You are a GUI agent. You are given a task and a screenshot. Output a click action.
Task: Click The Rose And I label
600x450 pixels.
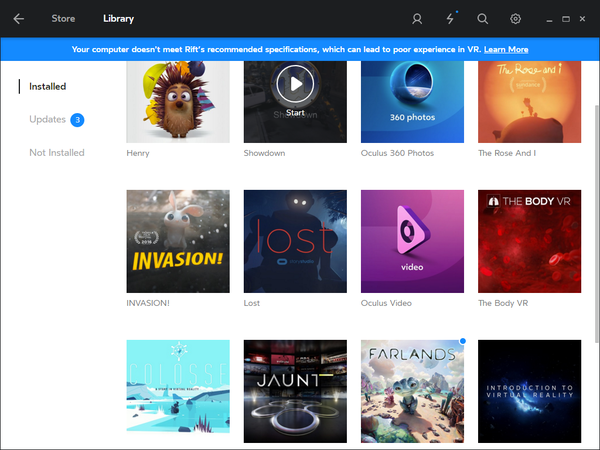click(507, 153)
